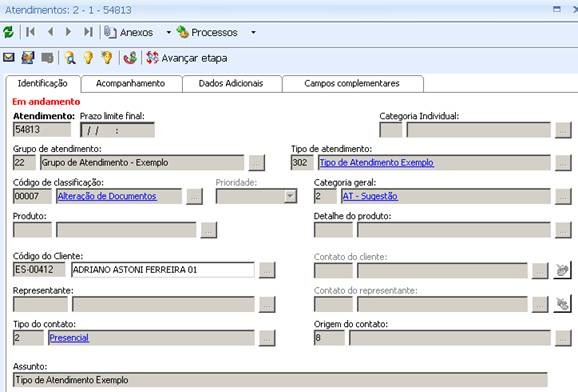This screenshot has height=392, width=578.
Task: Open AT - Sugestão link
Action: pyautogui.click(x=370, y=196)
